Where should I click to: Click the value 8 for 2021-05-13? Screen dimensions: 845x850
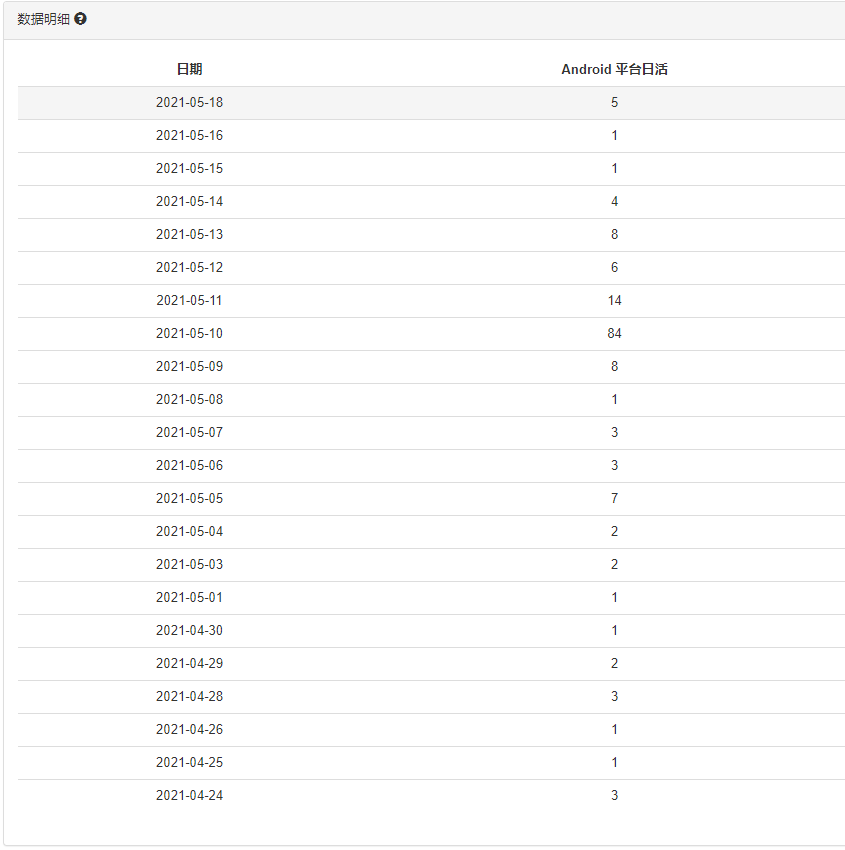[x=614, y=235]
